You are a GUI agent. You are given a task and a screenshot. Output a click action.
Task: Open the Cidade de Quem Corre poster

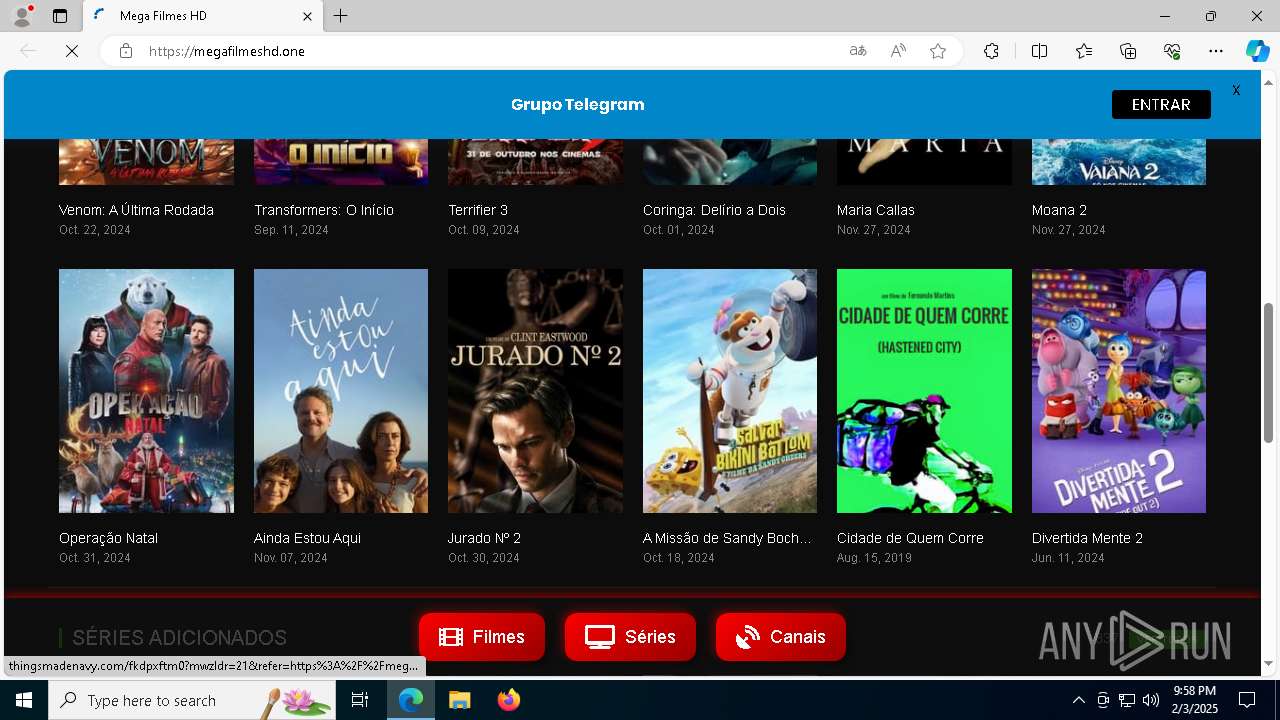pyautogui.click(x=924, y=391)
